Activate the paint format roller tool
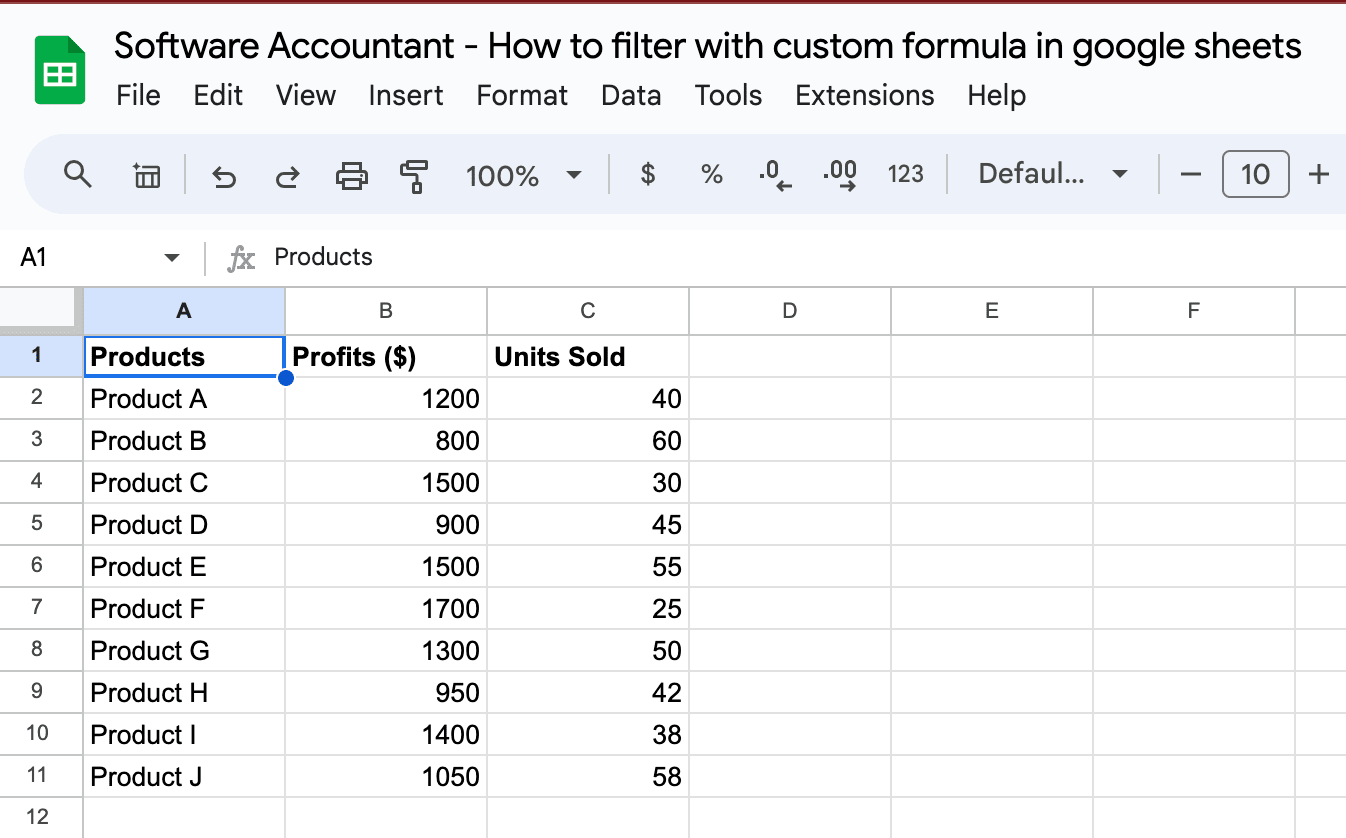The height and width of the screenshot is (838, 1346). pyautogui.click(x=413, y=177)
